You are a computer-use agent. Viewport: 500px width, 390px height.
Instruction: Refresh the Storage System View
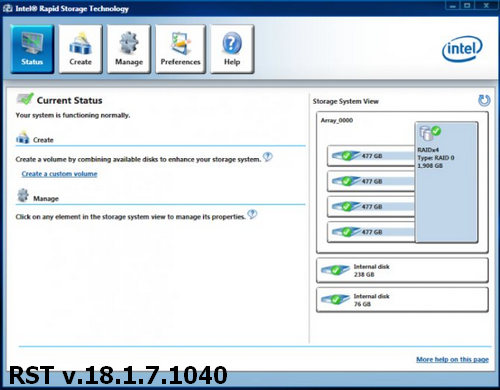coord(484,100)
